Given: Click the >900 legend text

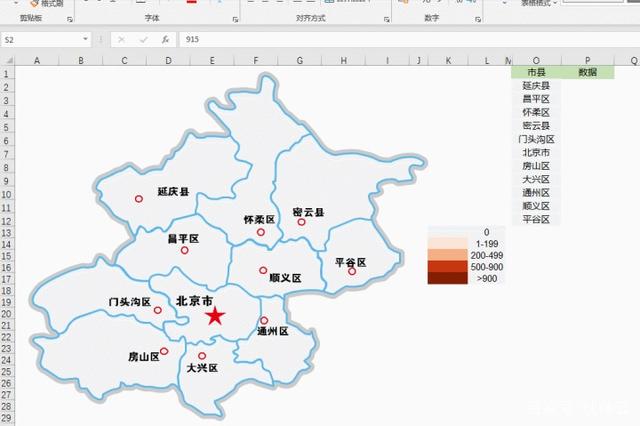Looking at the screenshot, I should [x=487, y=279].
